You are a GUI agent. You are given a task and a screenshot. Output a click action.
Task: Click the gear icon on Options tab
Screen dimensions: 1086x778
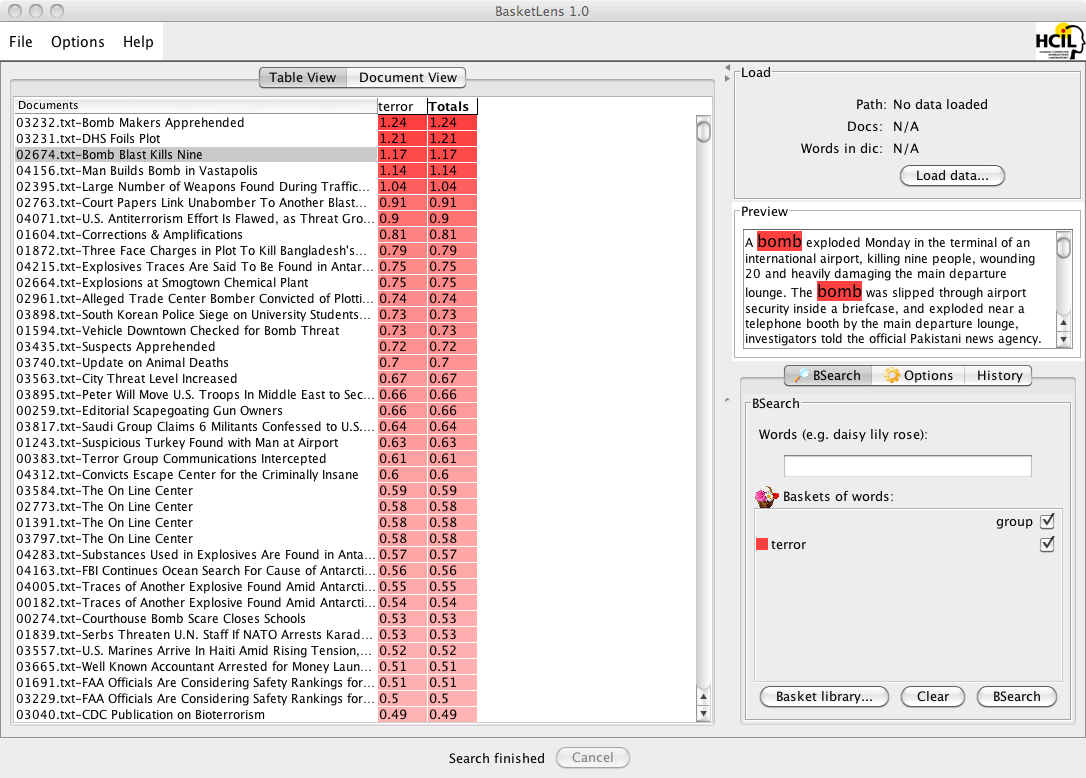(892, 375)
